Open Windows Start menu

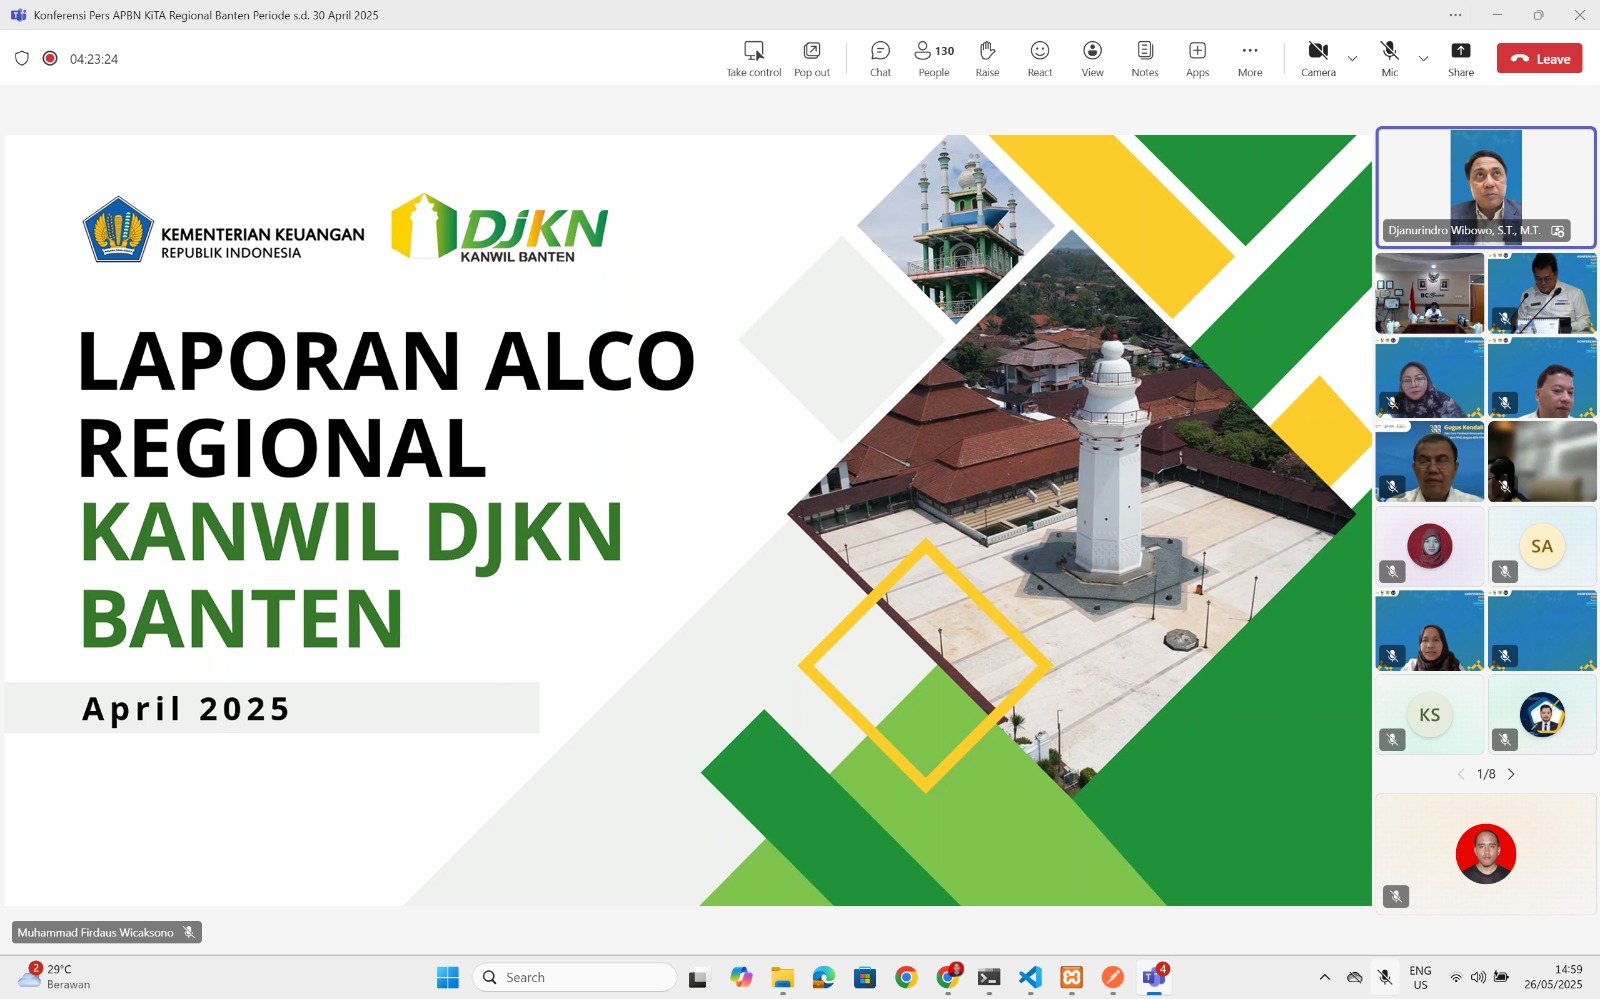pyautogui.click(x=447, y=977)
